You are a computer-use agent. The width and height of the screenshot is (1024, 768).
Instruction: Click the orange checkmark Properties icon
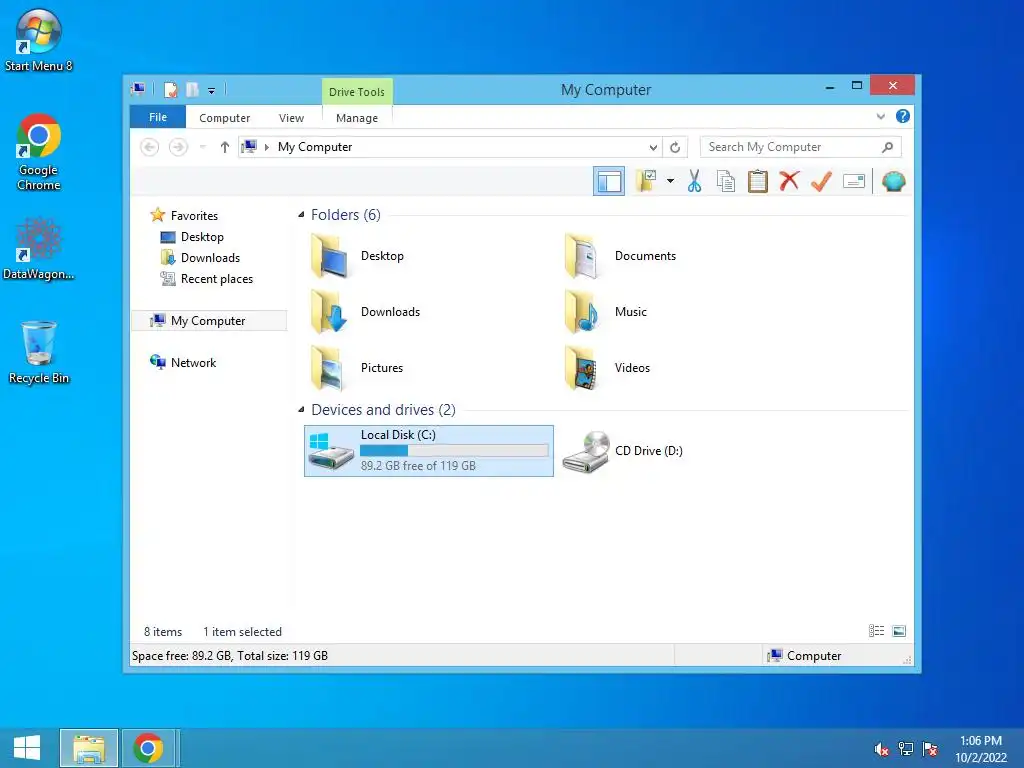click(822, 181)
